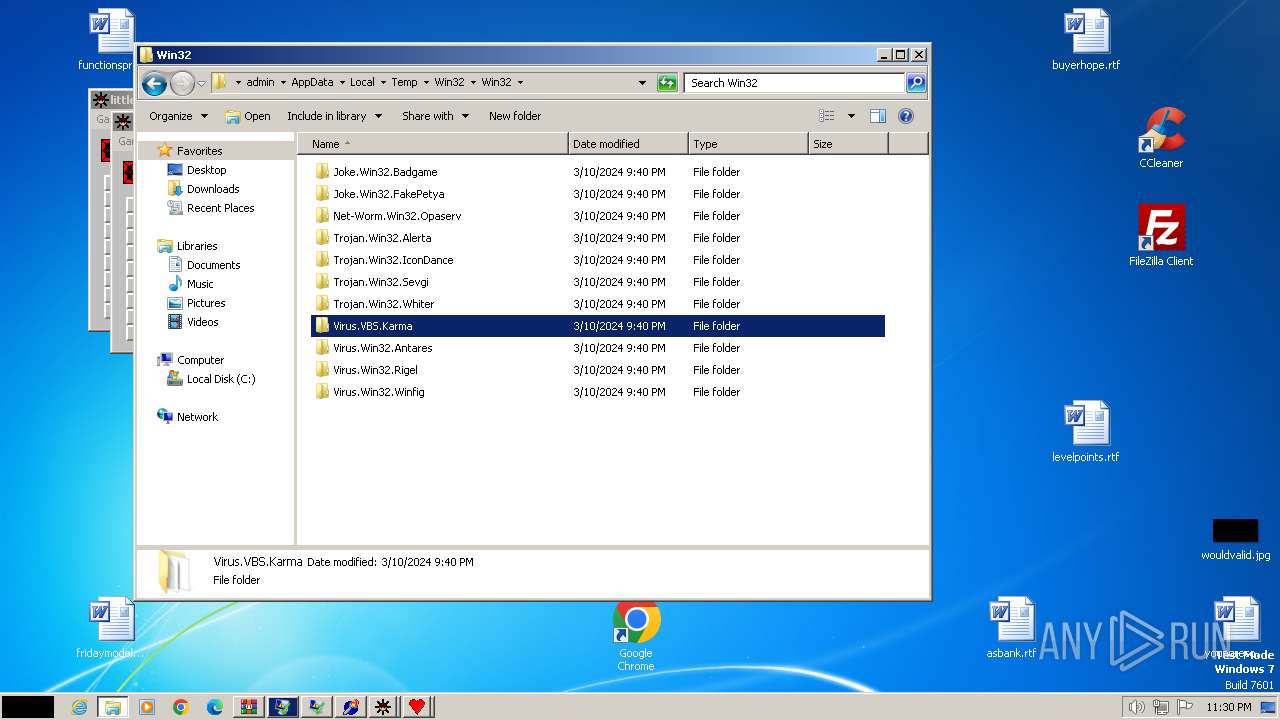Screen dimensions: 1280x720
Task: Click the Change your view icon
Action: (x=827, y=116)
